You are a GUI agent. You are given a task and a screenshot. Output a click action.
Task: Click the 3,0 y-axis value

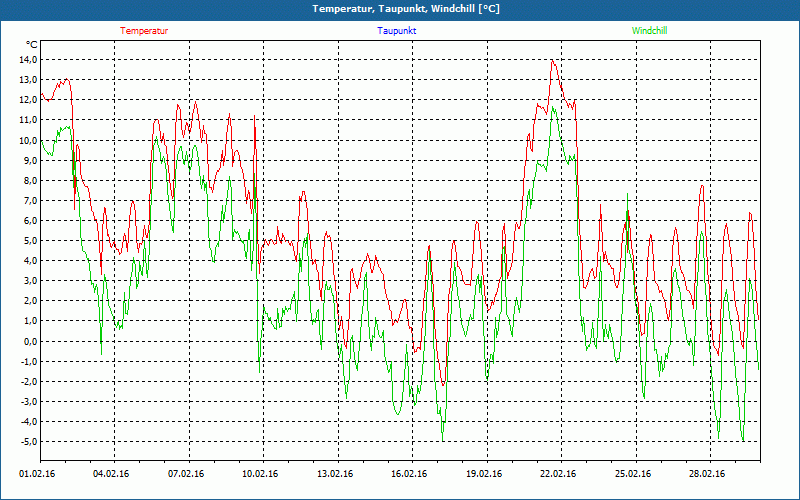point(30,281)
